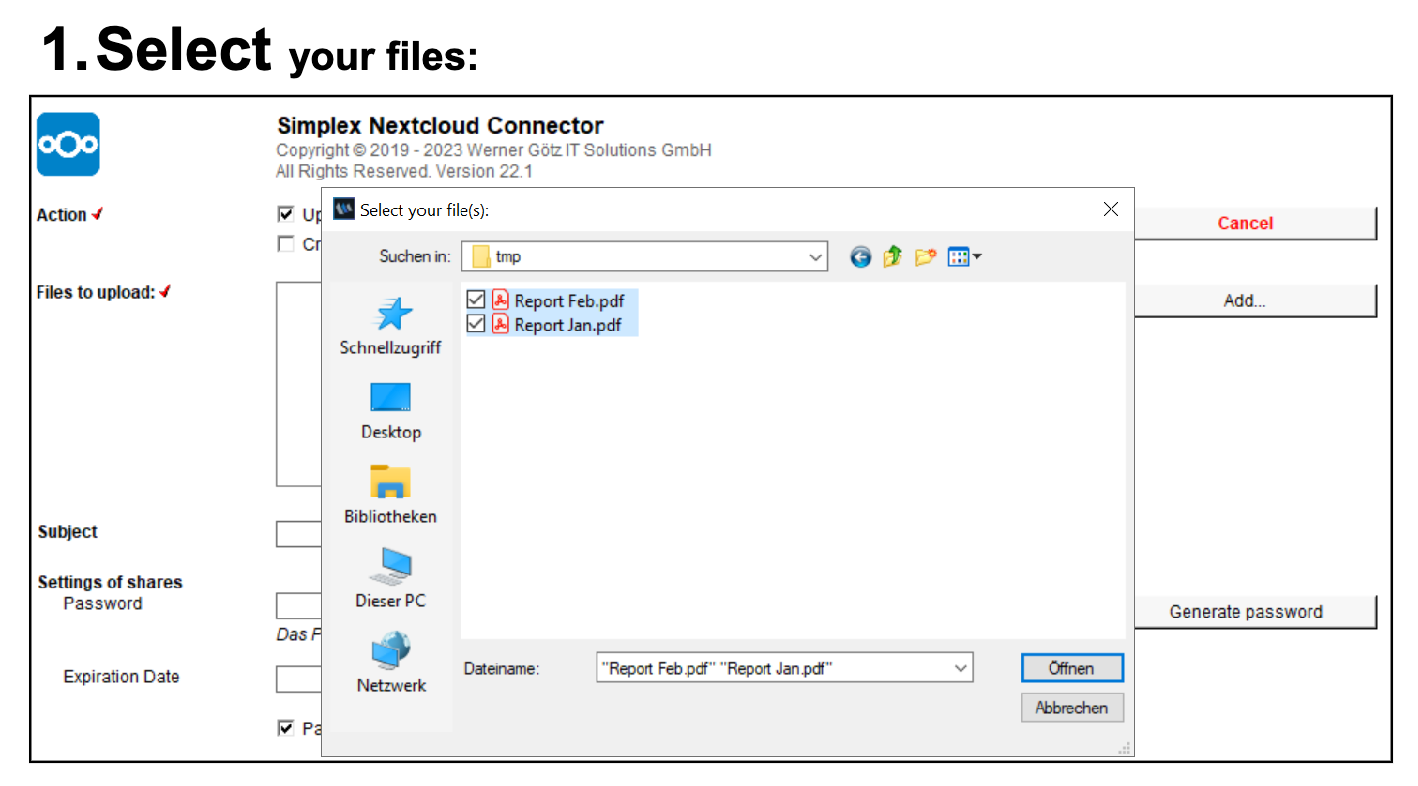
Task: Open view options dropdown arrow
Action: (977, 257)
